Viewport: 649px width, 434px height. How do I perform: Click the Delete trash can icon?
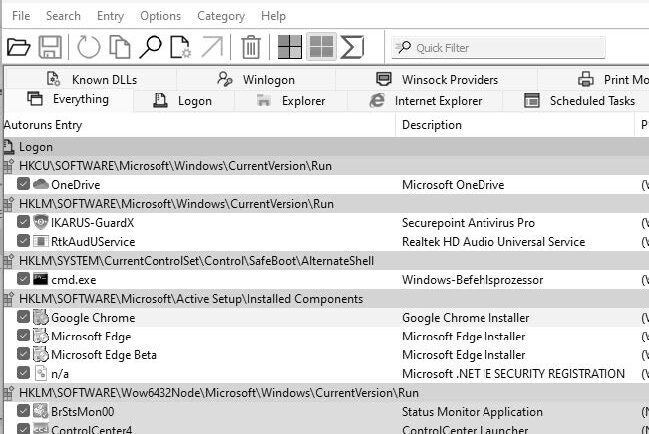251,47
